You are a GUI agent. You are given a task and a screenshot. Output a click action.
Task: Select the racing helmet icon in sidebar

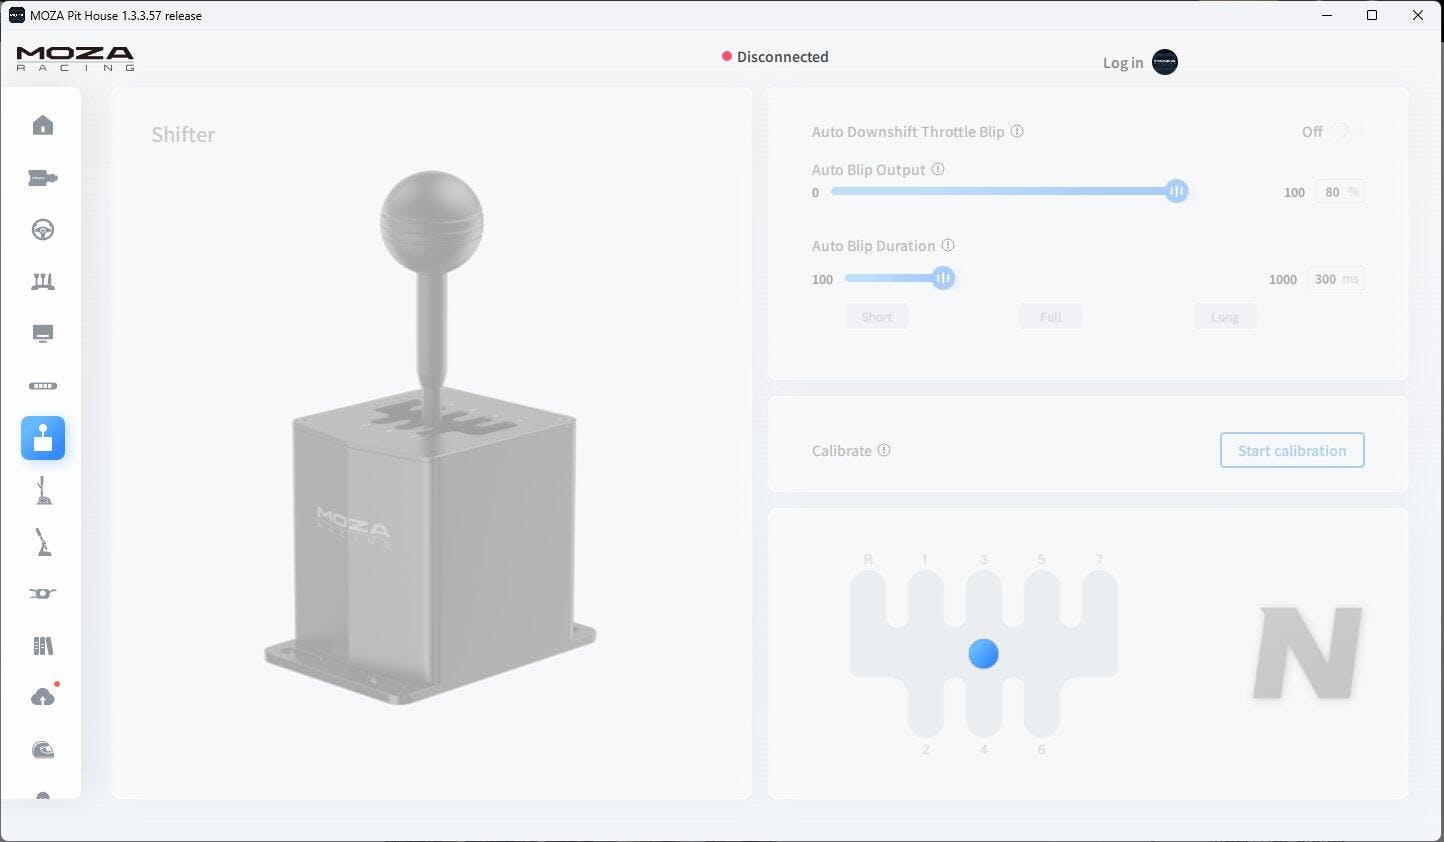click(43, 750)
